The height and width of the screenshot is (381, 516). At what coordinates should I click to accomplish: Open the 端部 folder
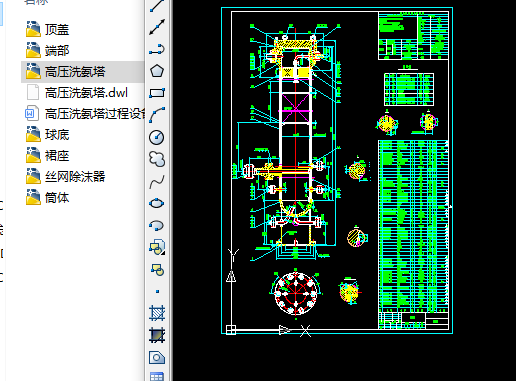[48, 51]
